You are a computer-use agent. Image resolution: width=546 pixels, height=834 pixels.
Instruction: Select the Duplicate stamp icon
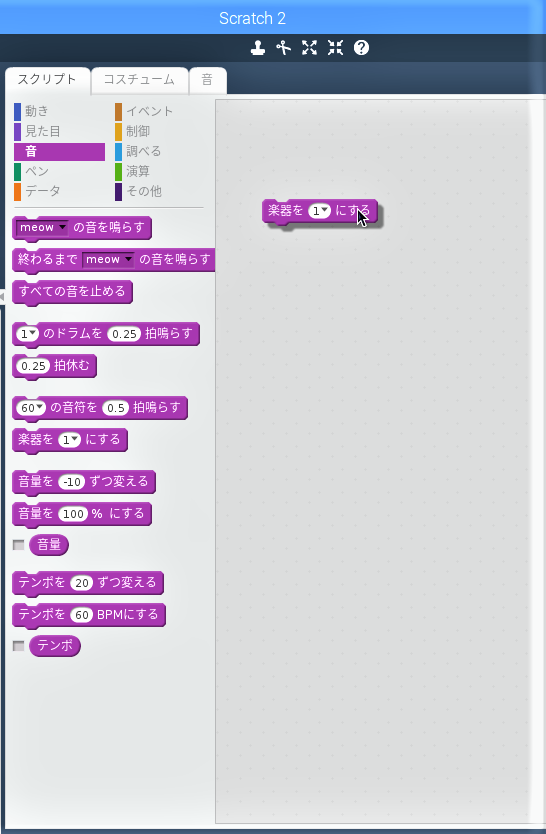coord(258,48)
